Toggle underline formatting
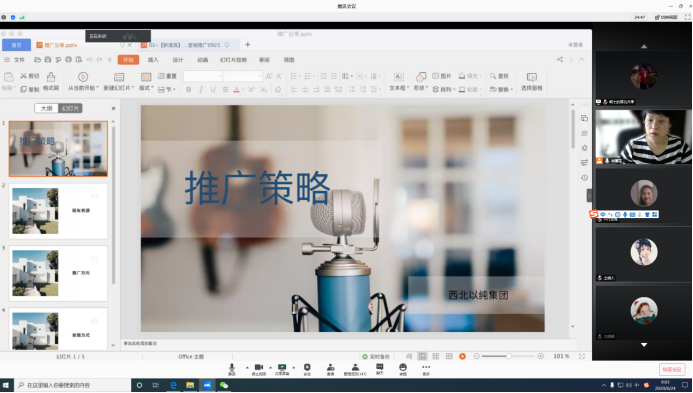 pyautogui.click(x=213, y=90)
